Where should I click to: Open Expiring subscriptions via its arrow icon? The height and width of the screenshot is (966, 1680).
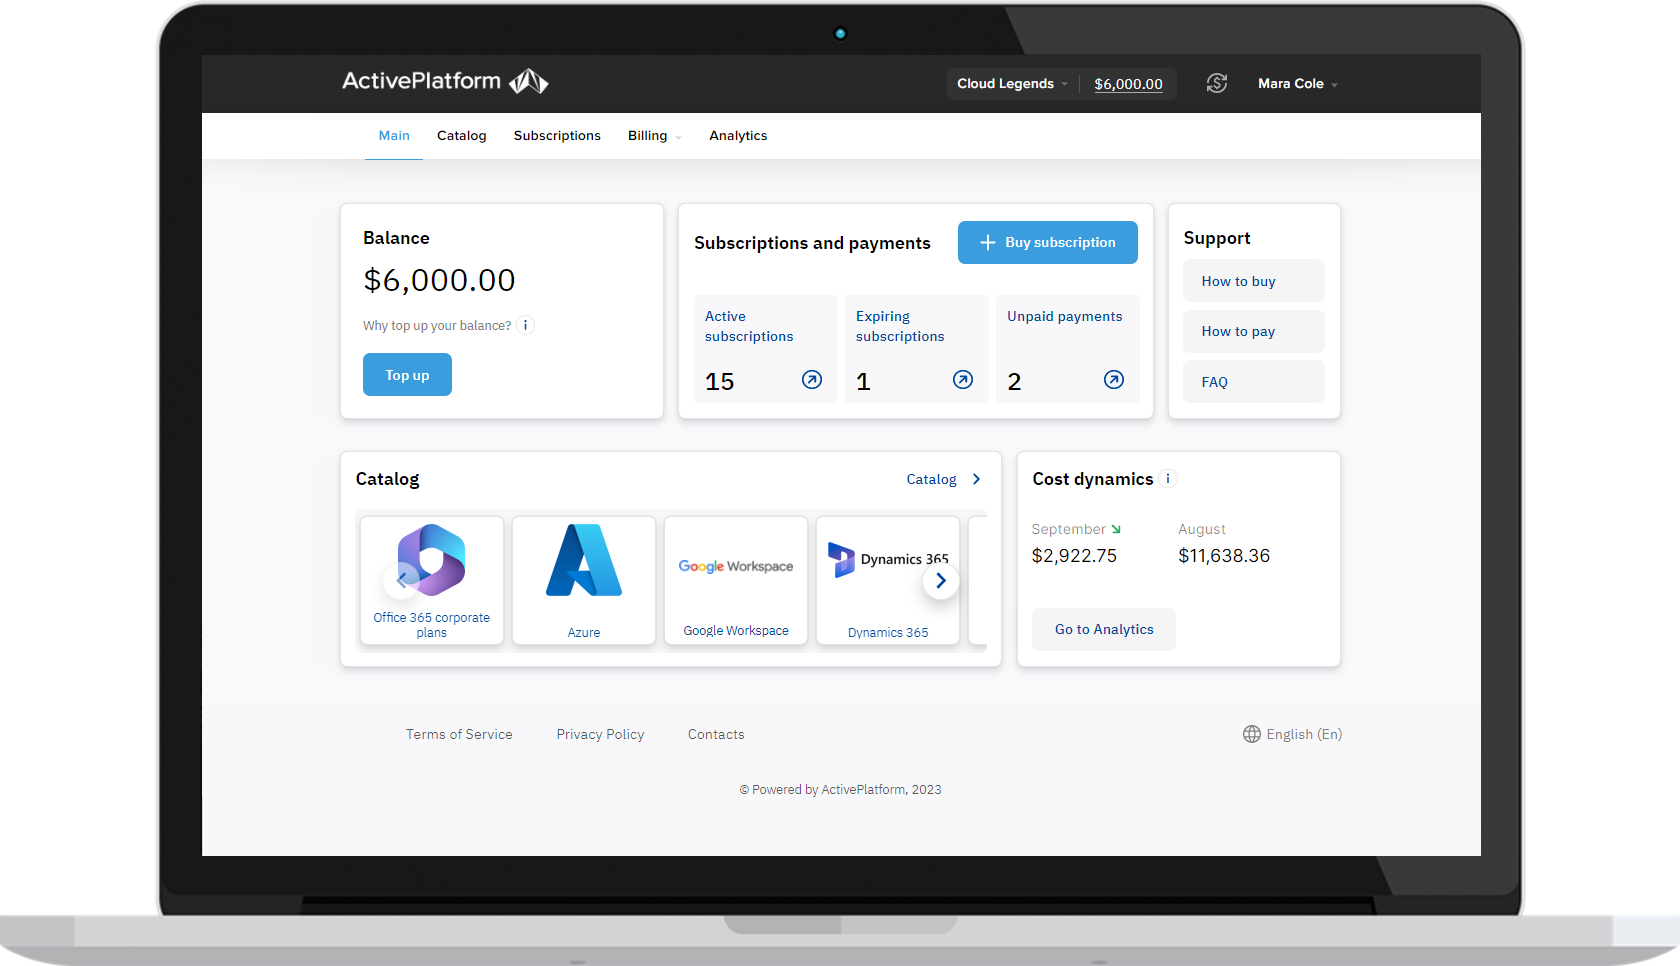(962, 380)
